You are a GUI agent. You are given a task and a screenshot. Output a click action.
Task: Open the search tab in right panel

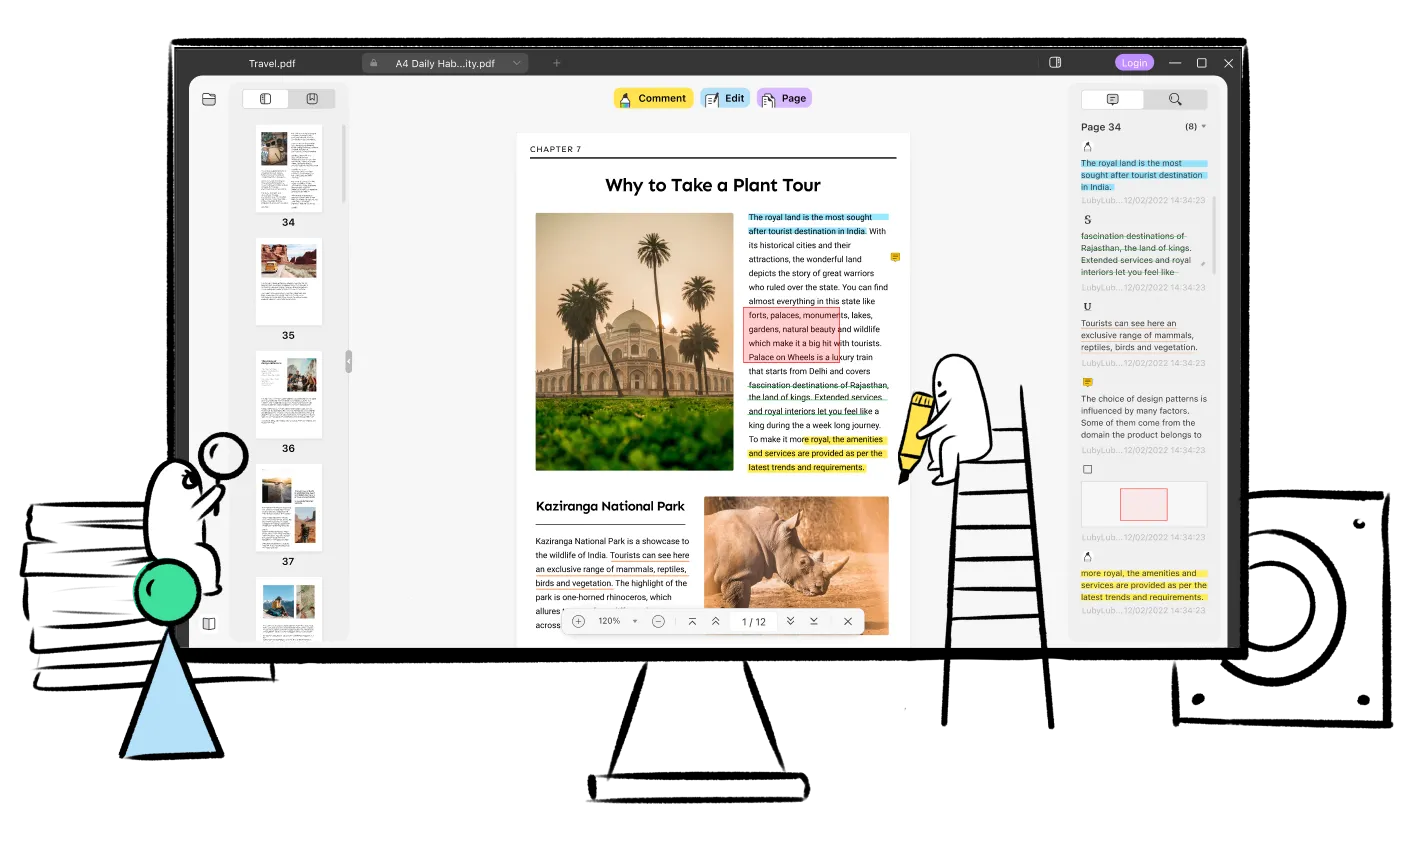pyautogui.click(x=1175, y=99)
